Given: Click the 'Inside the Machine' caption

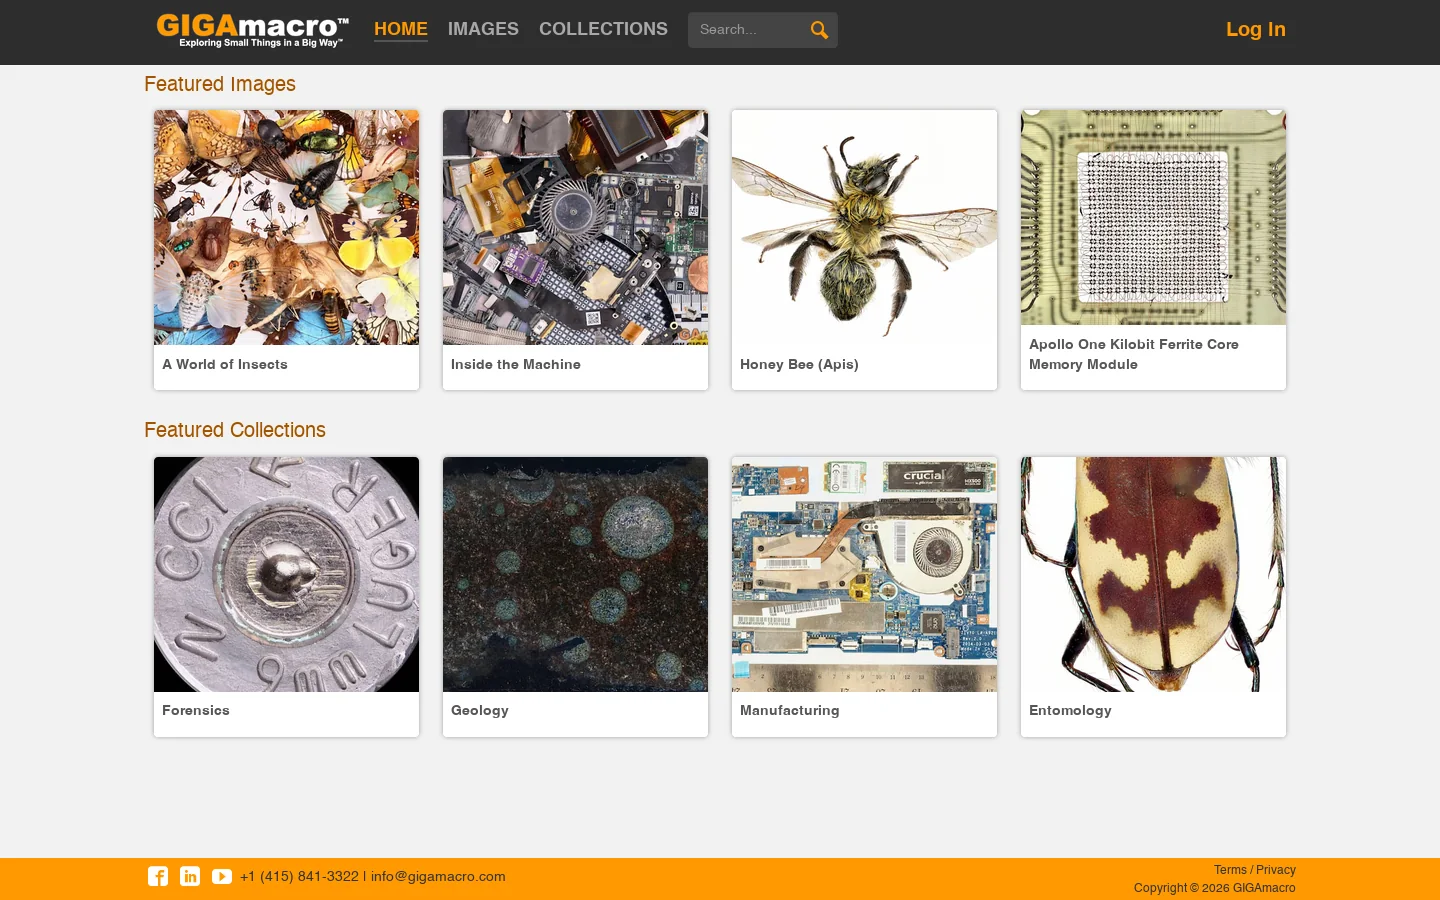Looking at the screenshot, I should coord(516,364).
